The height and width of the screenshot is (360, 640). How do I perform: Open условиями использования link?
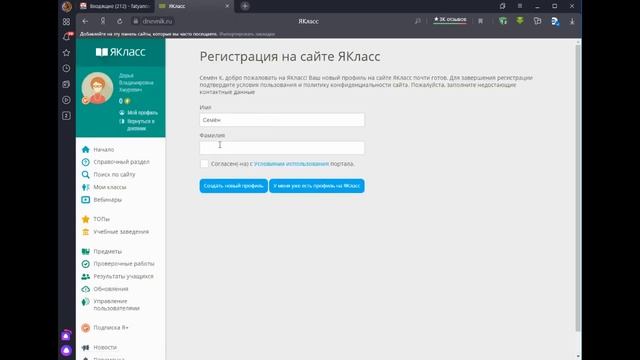[x=291, y=164]
